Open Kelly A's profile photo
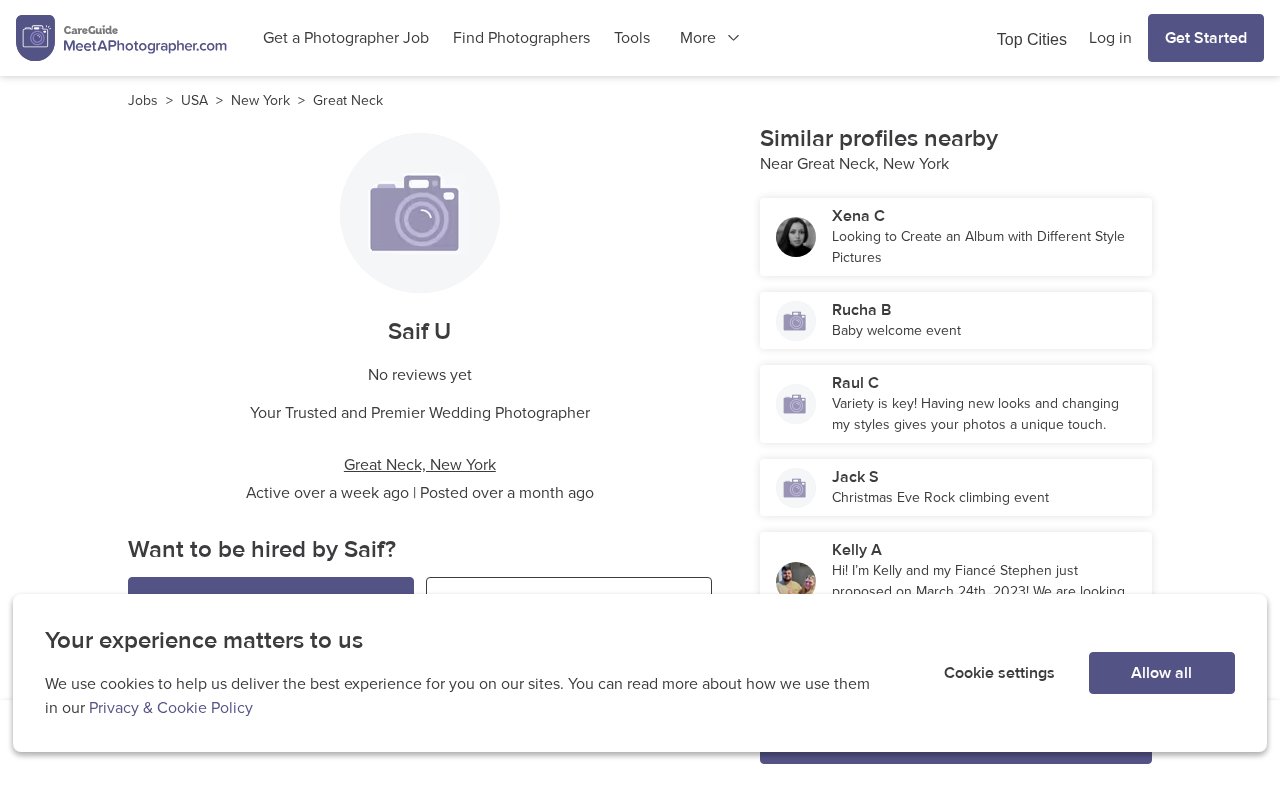The height and width of the screenshot is (800, 1280). (x=796, y=580)
